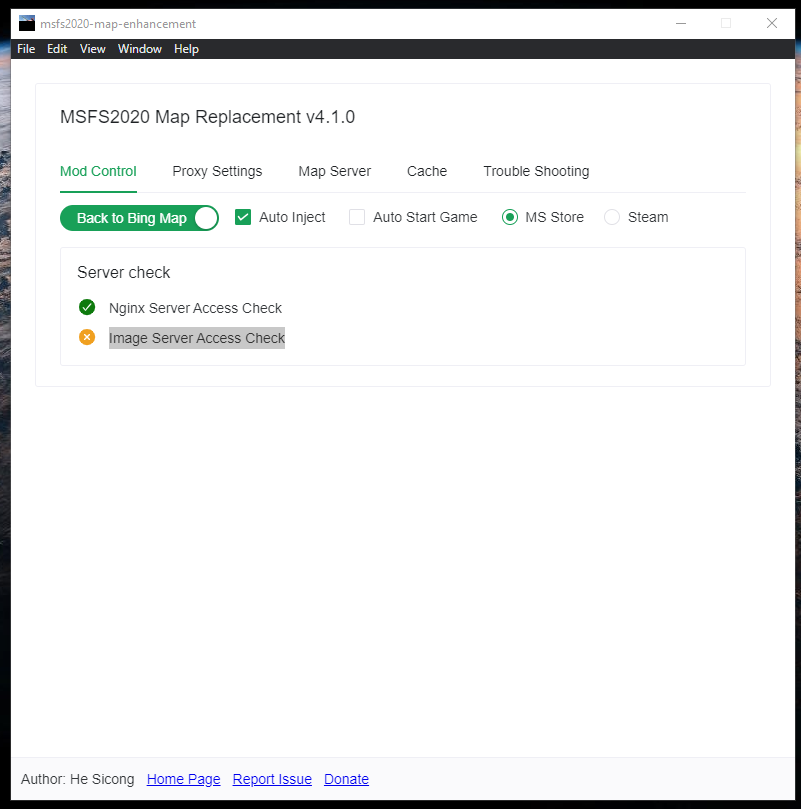Switch to the Proxy Settings tab
Viewport: 801px width, 809px height.
coord(217,171)
